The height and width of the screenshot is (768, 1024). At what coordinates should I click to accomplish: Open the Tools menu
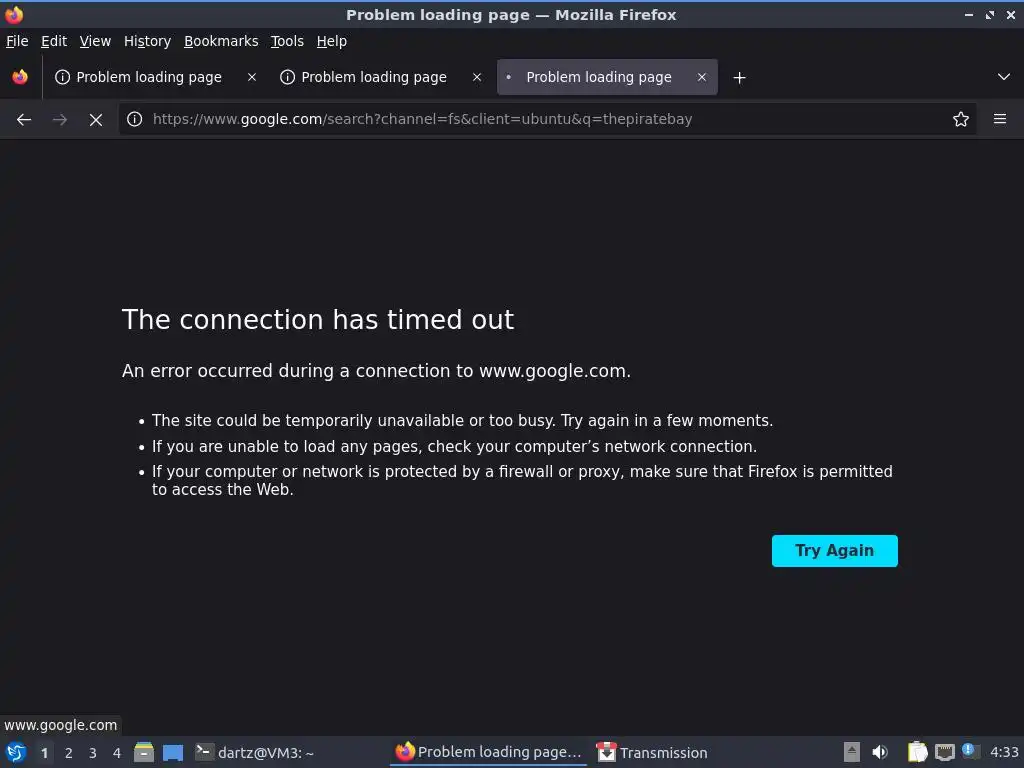[287, 41]
